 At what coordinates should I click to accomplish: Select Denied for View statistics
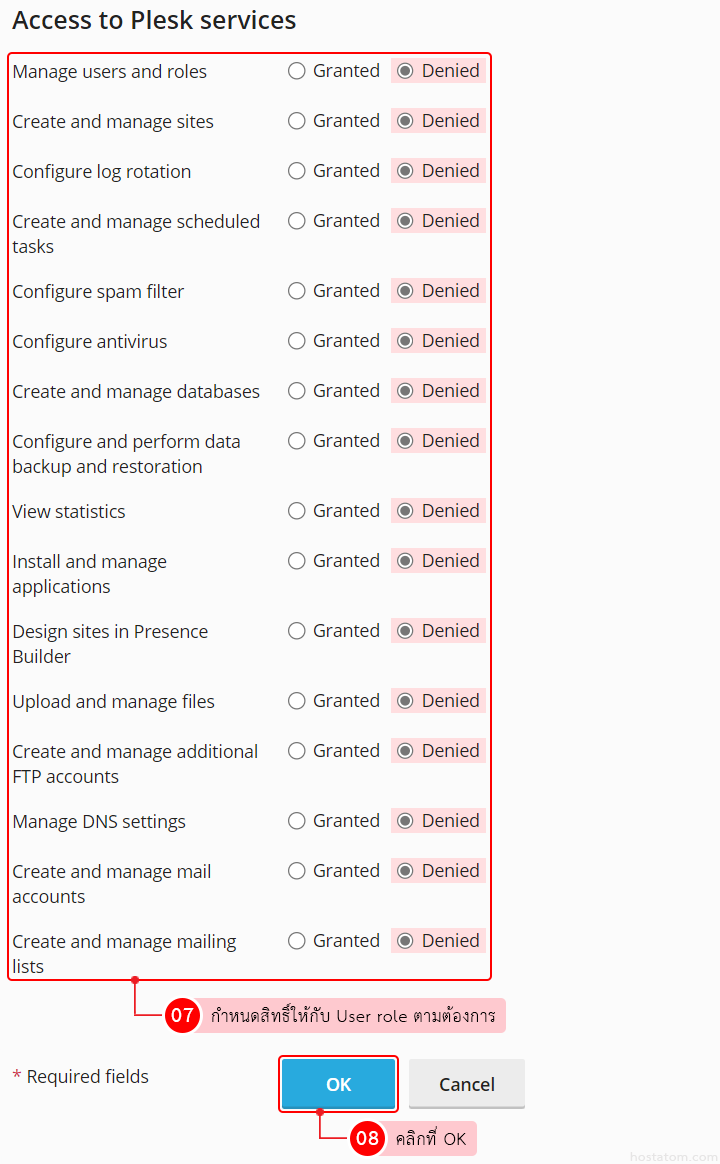[x=405, y=511]
